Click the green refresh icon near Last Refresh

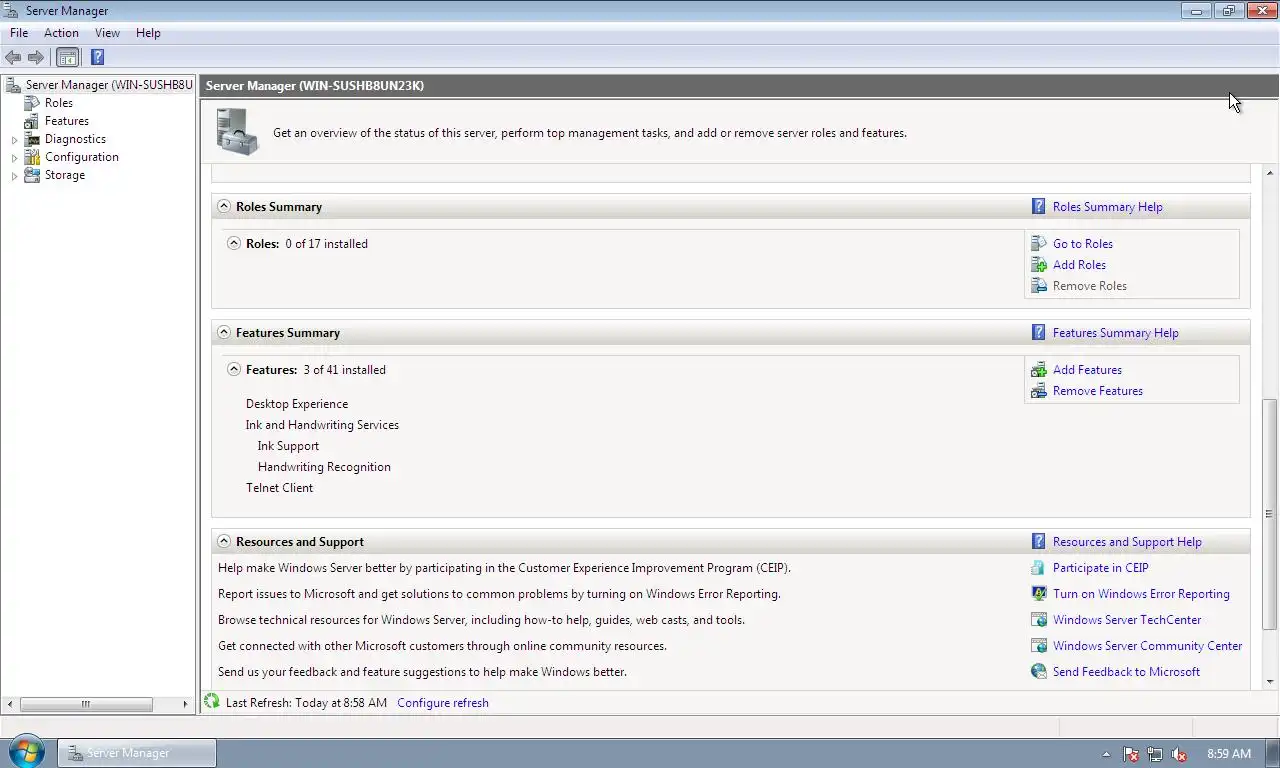[211, 702]
